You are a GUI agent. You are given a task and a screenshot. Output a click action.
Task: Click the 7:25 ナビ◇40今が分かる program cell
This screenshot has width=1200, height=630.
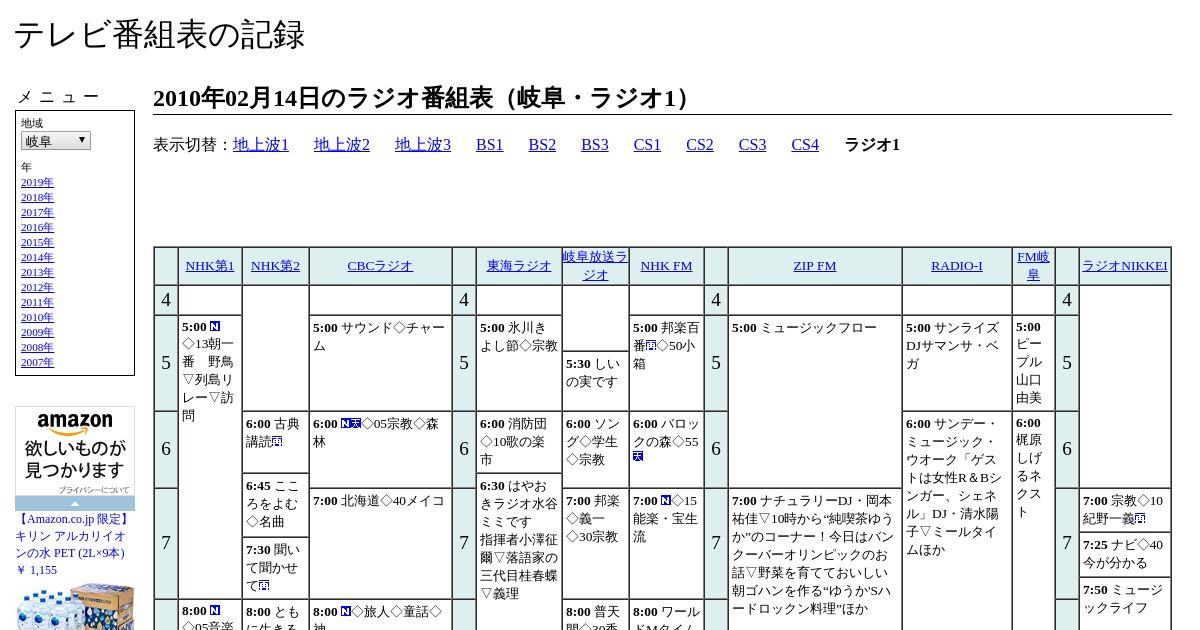[x=1125, y=554]
